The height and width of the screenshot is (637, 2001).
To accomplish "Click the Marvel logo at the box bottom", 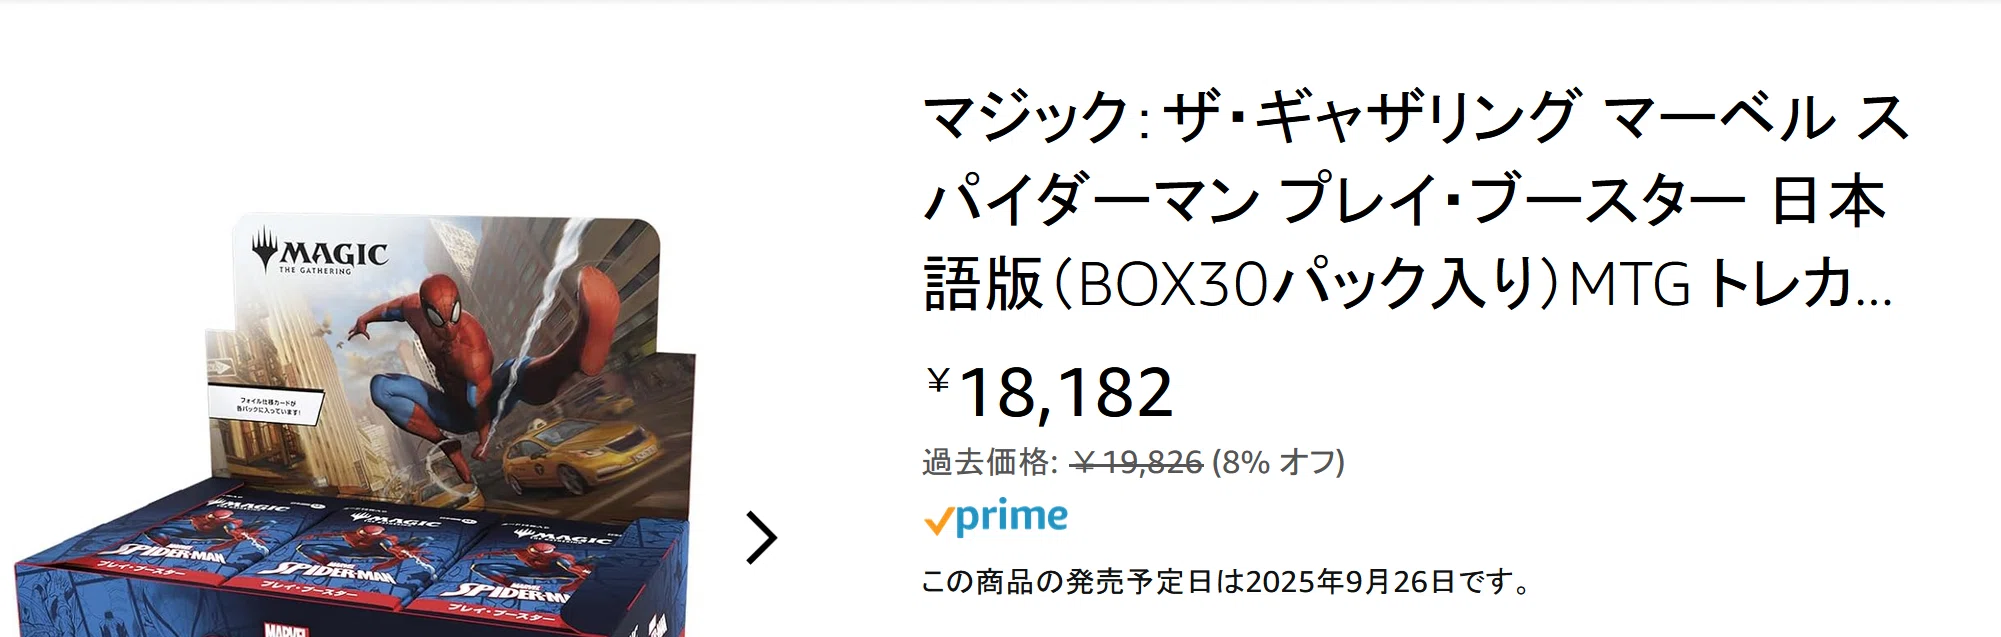I will (x=283, y=630).
